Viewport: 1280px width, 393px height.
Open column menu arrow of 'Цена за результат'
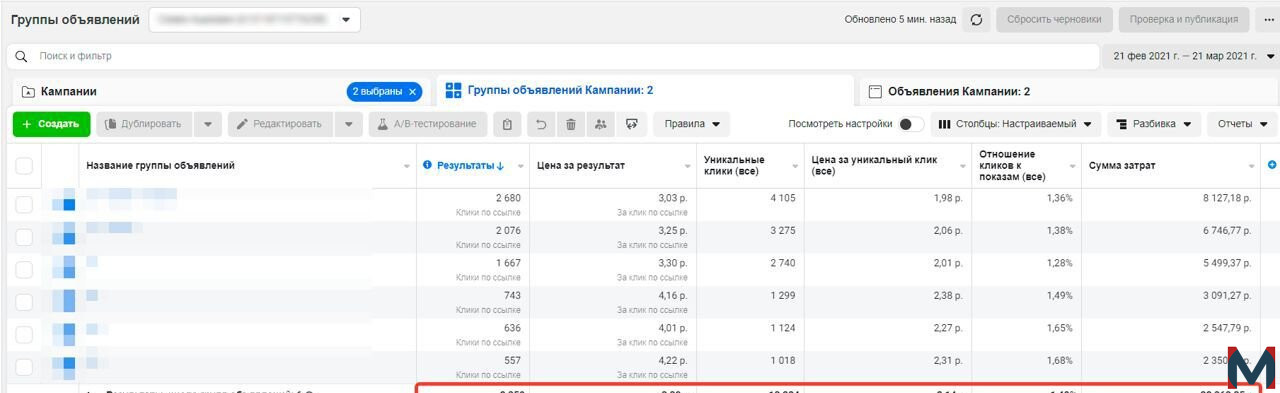point(687,166)
